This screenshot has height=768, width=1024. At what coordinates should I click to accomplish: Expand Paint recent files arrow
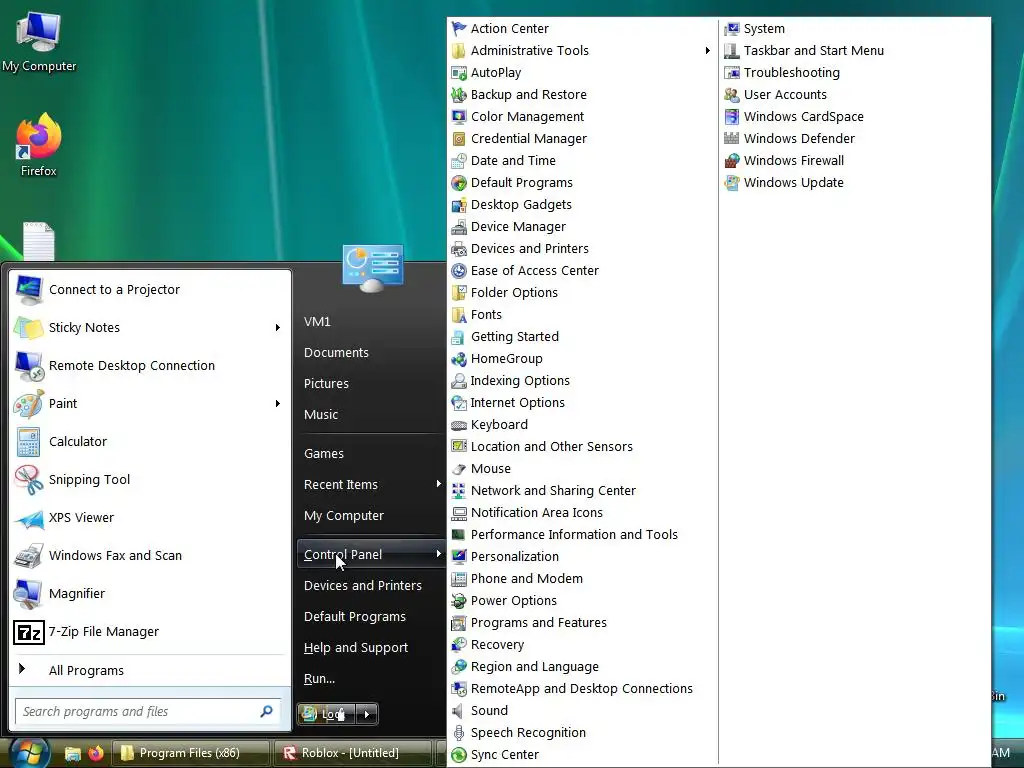278,404
